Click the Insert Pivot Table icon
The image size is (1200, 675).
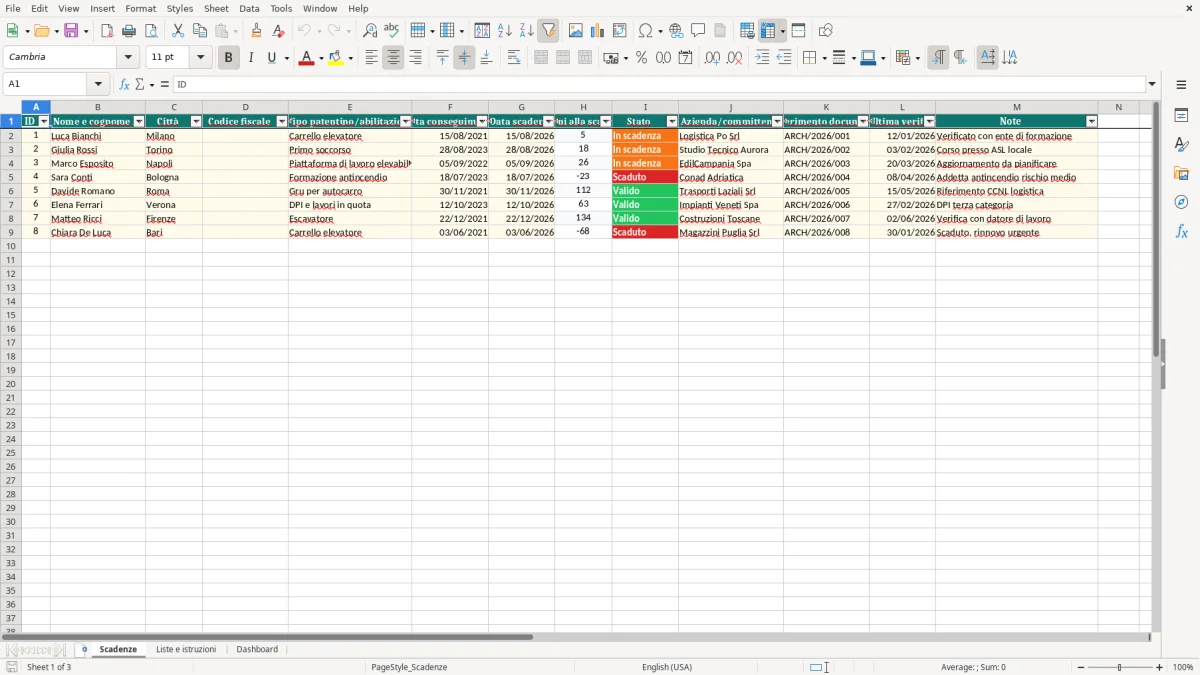coord(620,31)
